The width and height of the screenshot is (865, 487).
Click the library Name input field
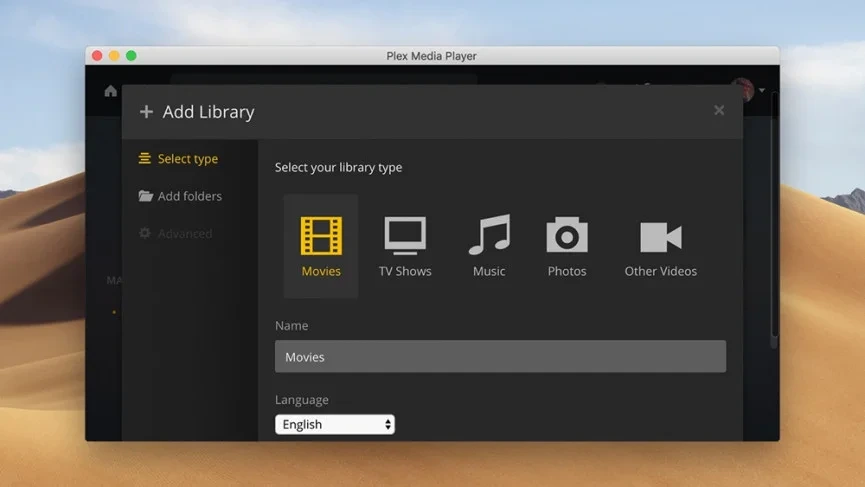tap(500, 356)
